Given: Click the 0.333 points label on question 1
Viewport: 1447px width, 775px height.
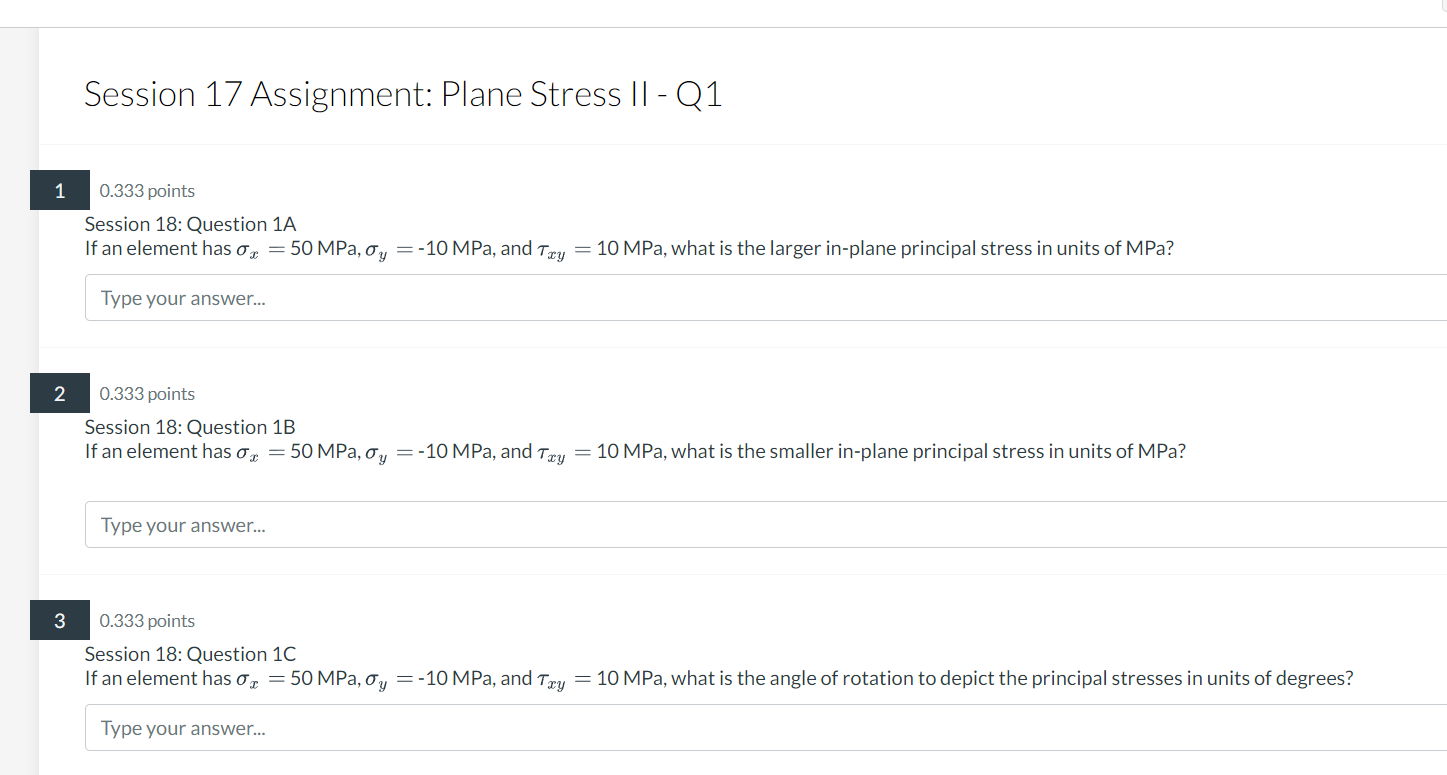Looking at the screenshot, I should click(x=147, y=190).
